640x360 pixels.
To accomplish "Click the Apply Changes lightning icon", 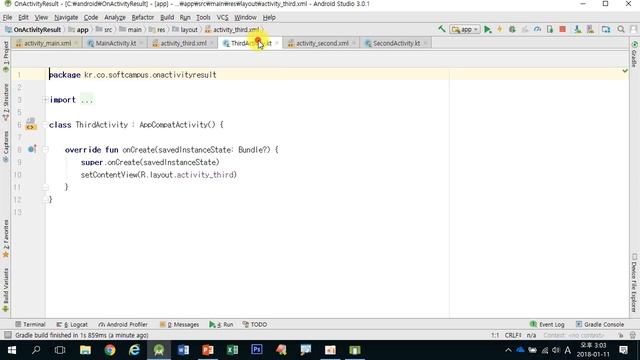I will (499, 29).
